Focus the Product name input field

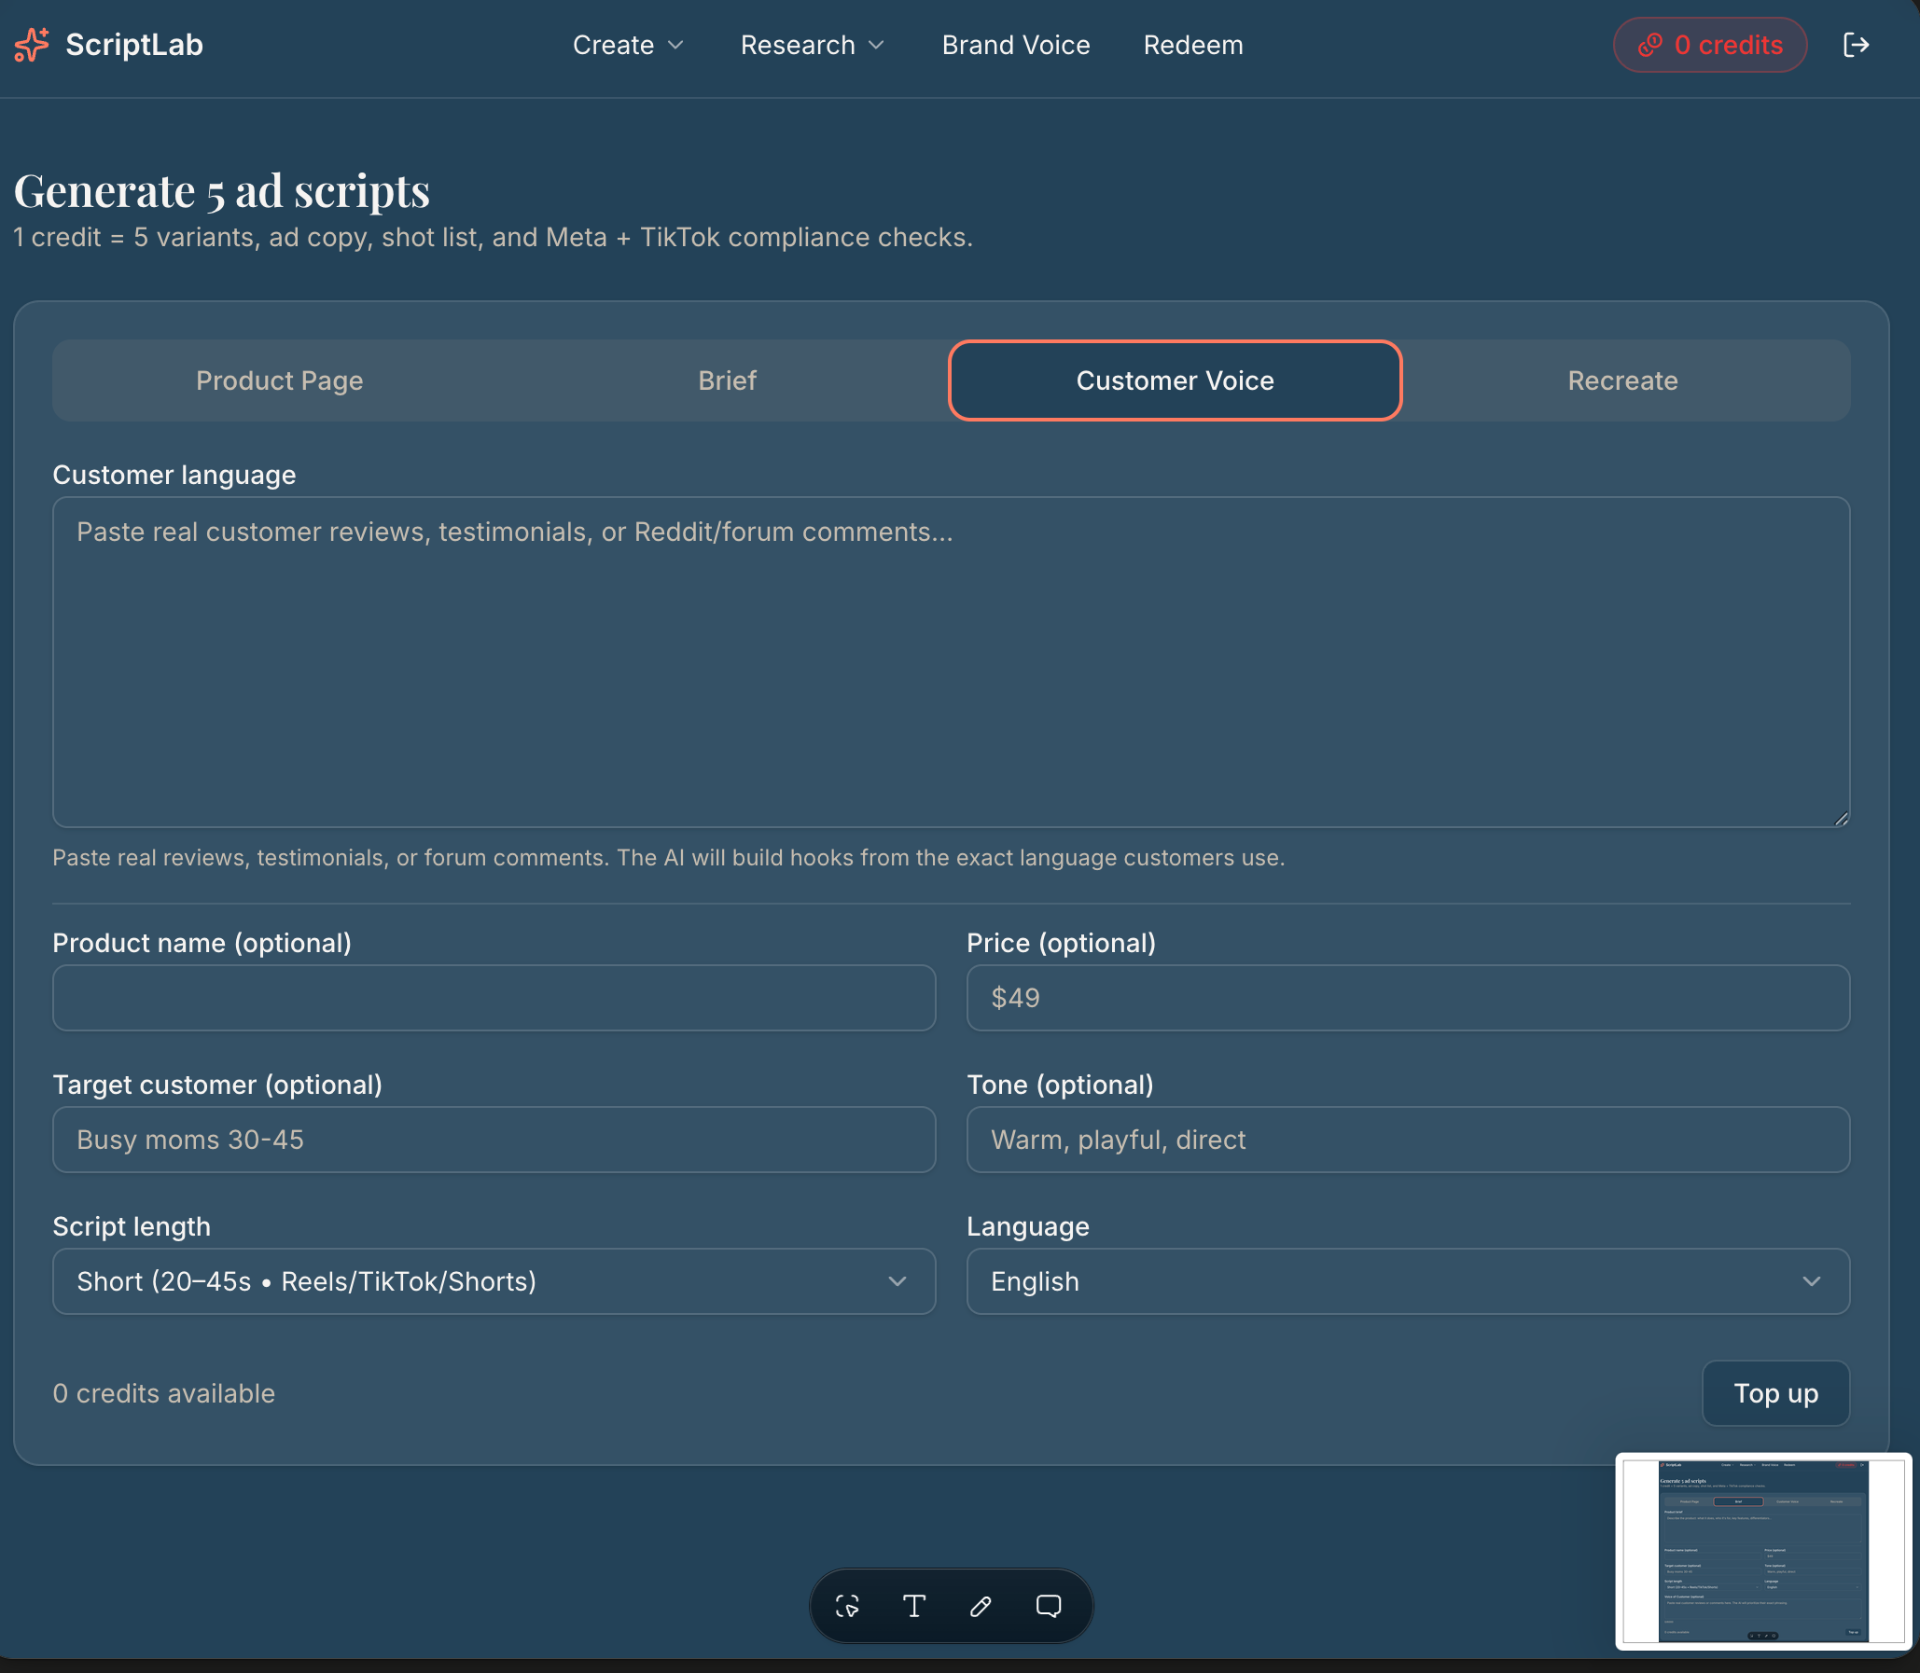tap(494, 998)
